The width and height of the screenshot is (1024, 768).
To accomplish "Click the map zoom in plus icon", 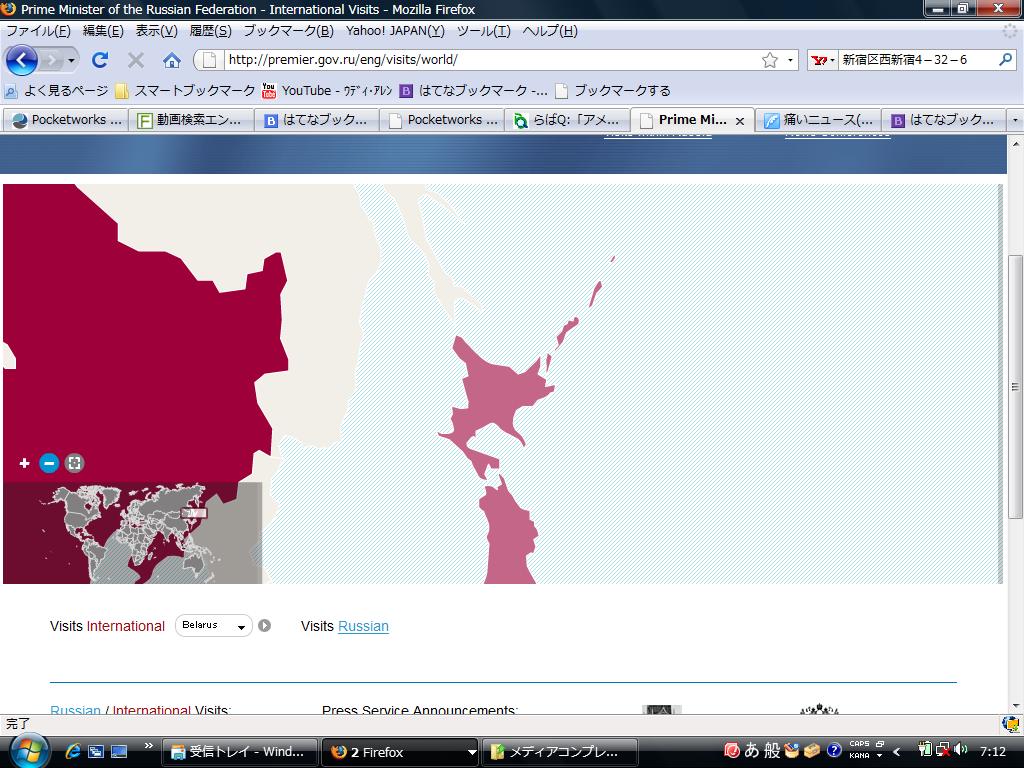I will [x=25, y=463].
